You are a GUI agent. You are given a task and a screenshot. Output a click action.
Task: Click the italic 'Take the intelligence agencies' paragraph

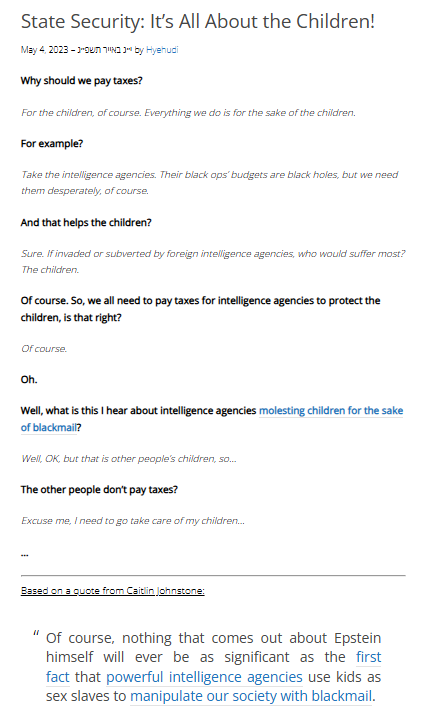click(x=210, y=182)
